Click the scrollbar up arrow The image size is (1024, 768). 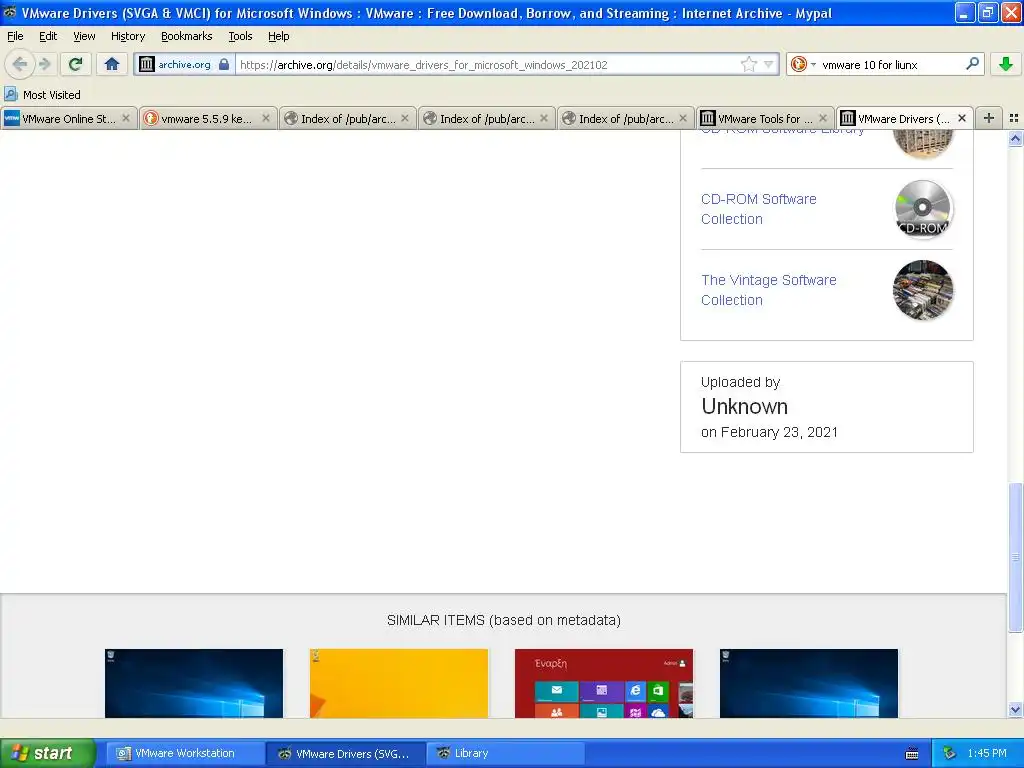[1015, 138]
